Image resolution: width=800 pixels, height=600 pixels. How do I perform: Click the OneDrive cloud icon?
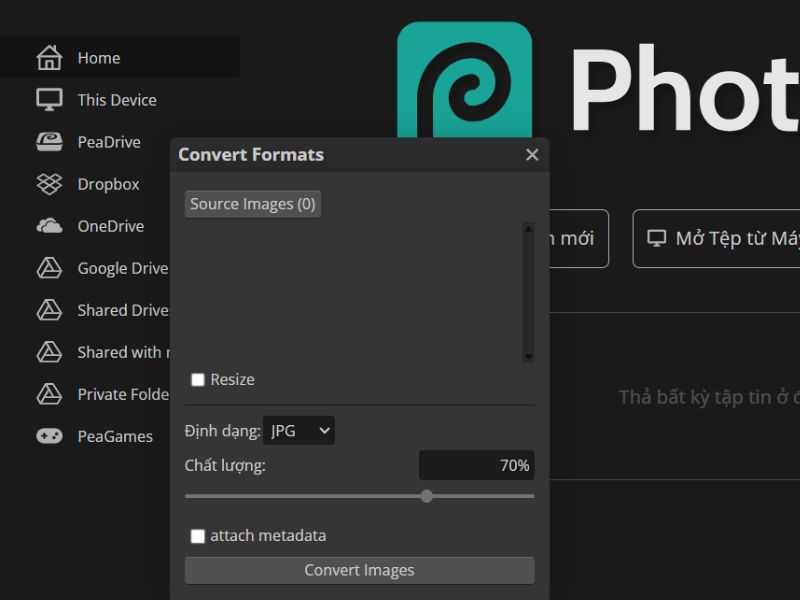tap(49, 226)
